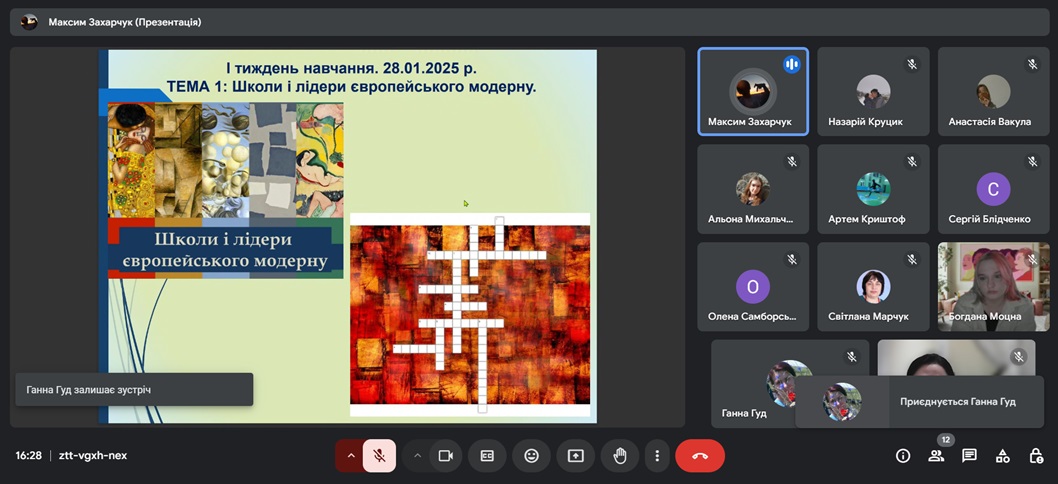Select Світлана Марчук participant tile
This screenshot has width=1058, height=484.
pyautogui.click(x=873, y=286)
